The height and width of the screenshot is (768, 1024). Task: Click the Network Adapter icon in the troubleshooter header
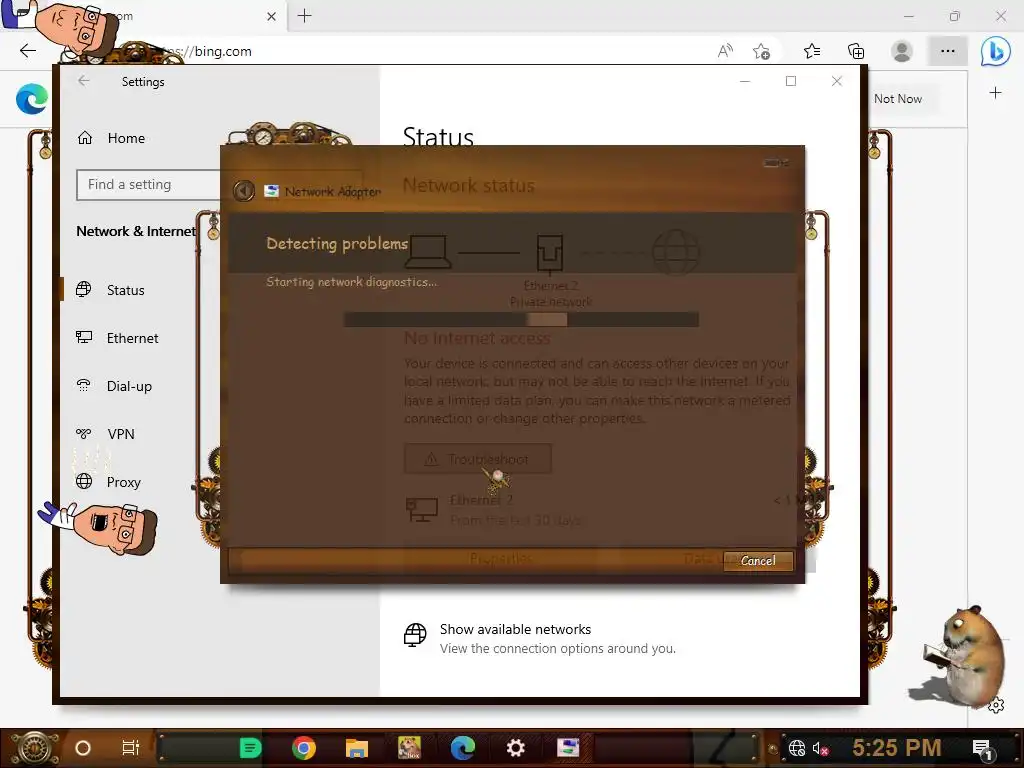pyautogui.click(x=271, y=191)
